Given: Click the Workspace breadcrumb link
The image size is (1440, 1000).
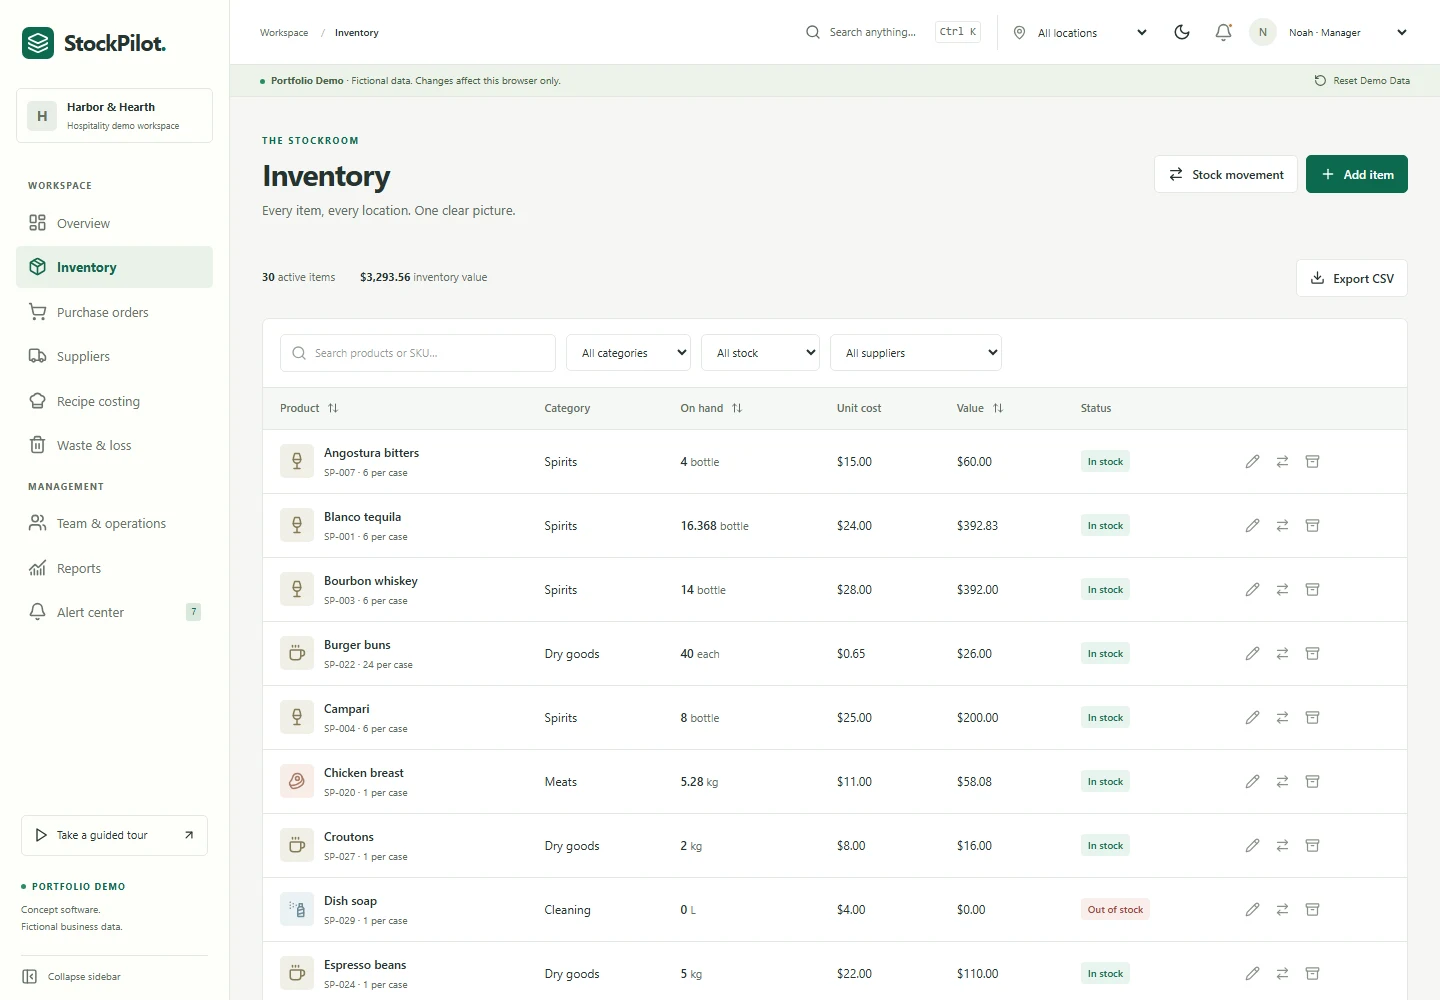Looking at the screenshot, I should point(284,33).
